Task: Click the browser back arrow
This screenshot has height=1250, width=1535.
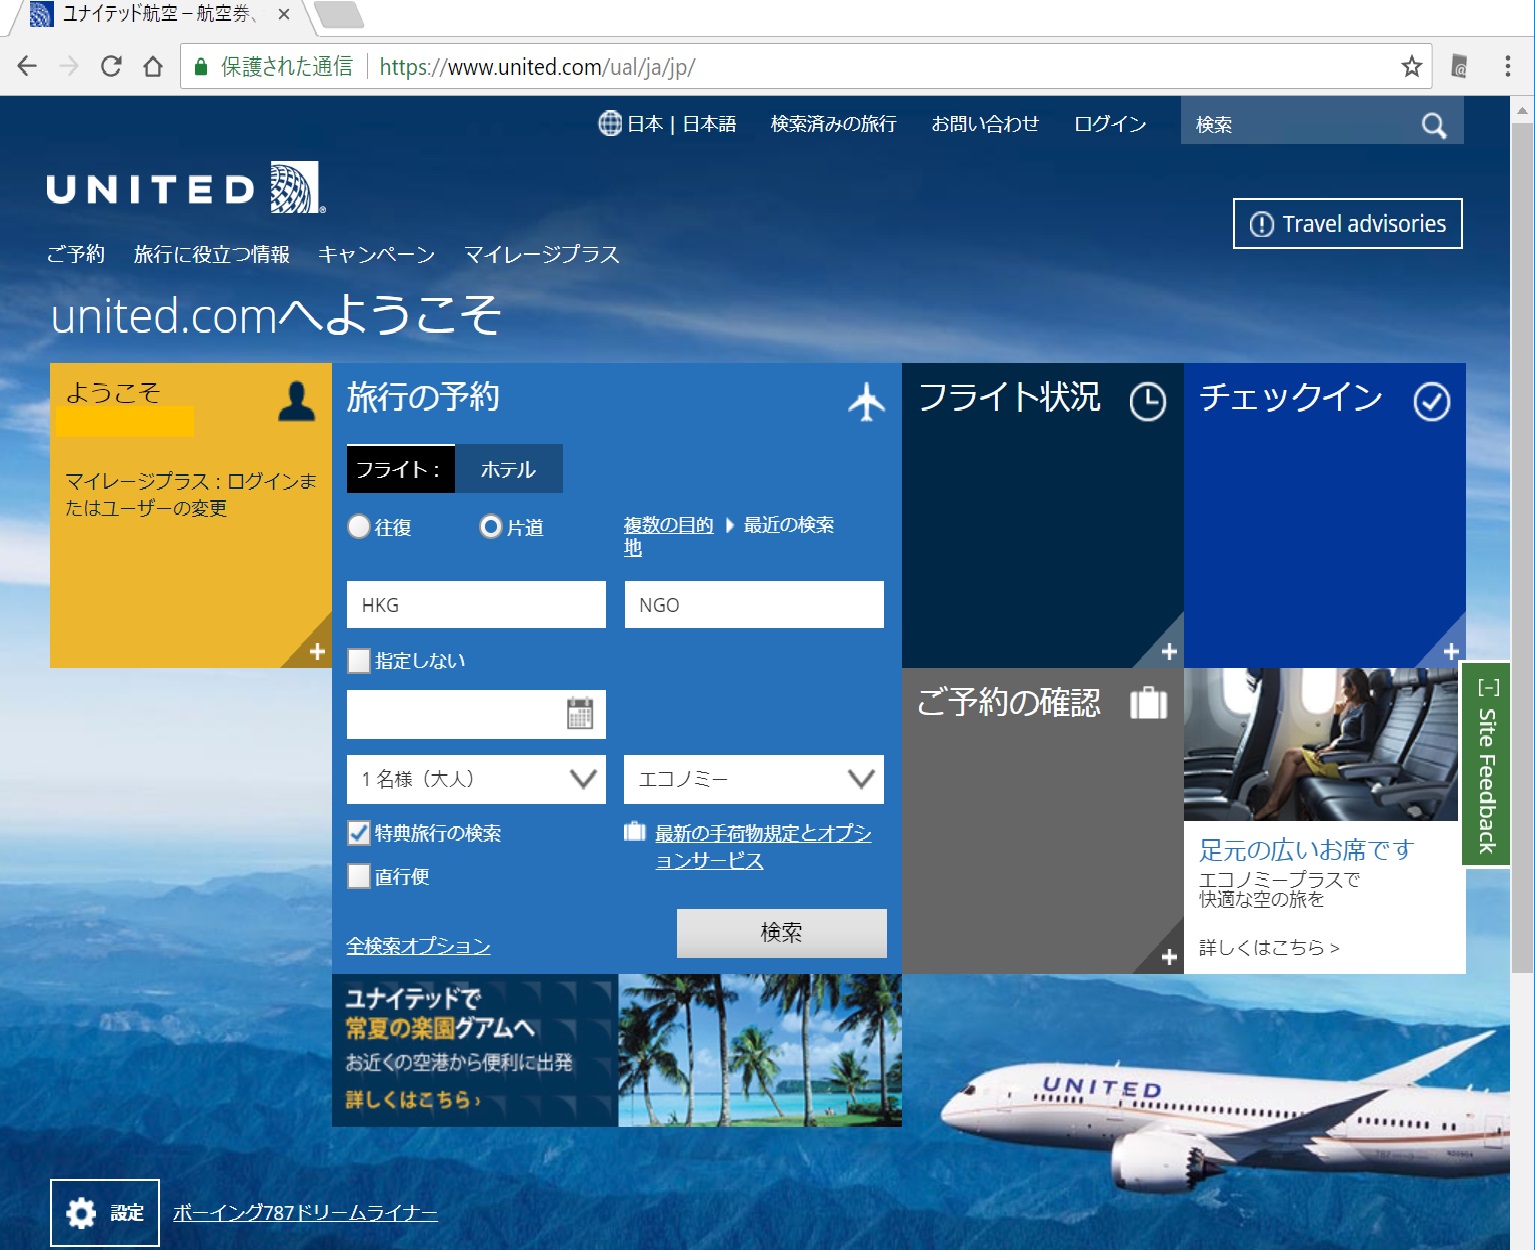Action: (x=27, y=67)
